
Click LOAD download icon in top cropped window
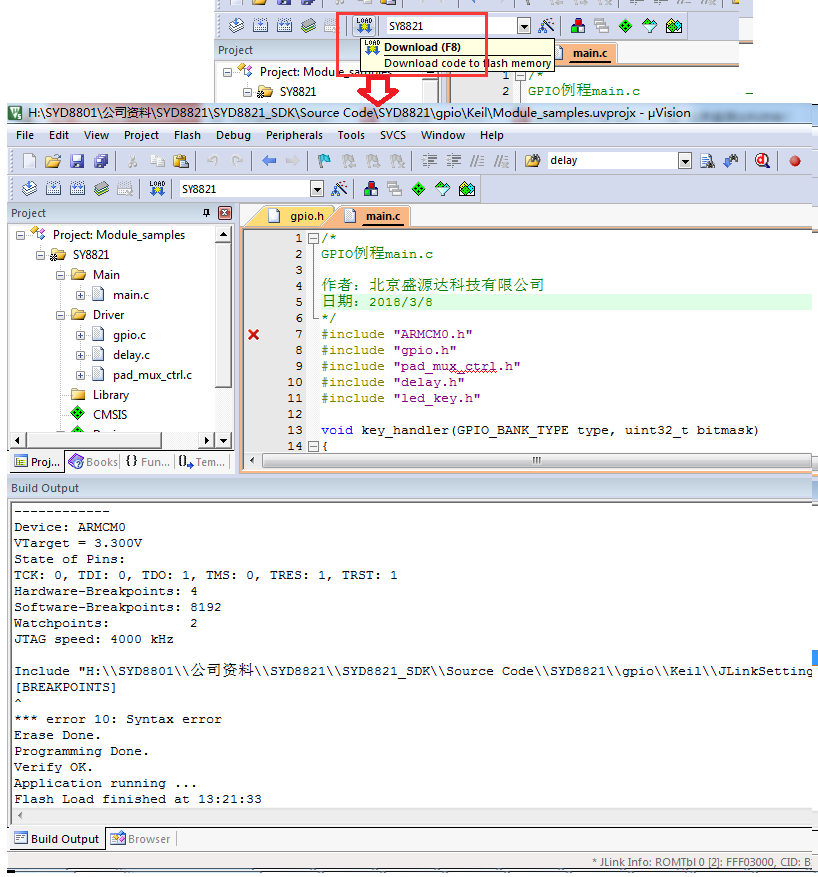coord(364,26)
